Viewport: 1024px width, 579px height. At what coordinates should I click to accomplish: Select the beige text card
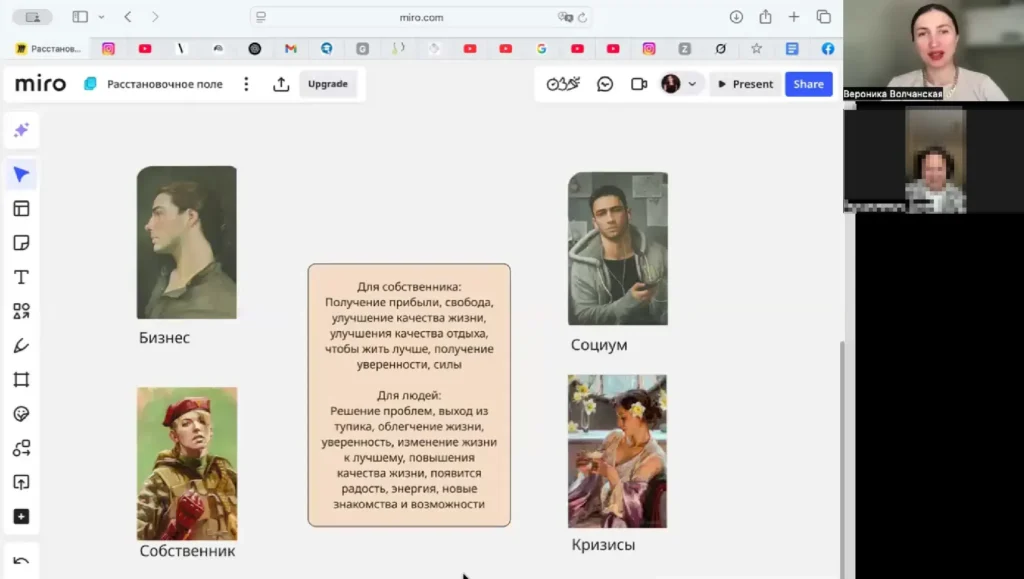(409, 395)
